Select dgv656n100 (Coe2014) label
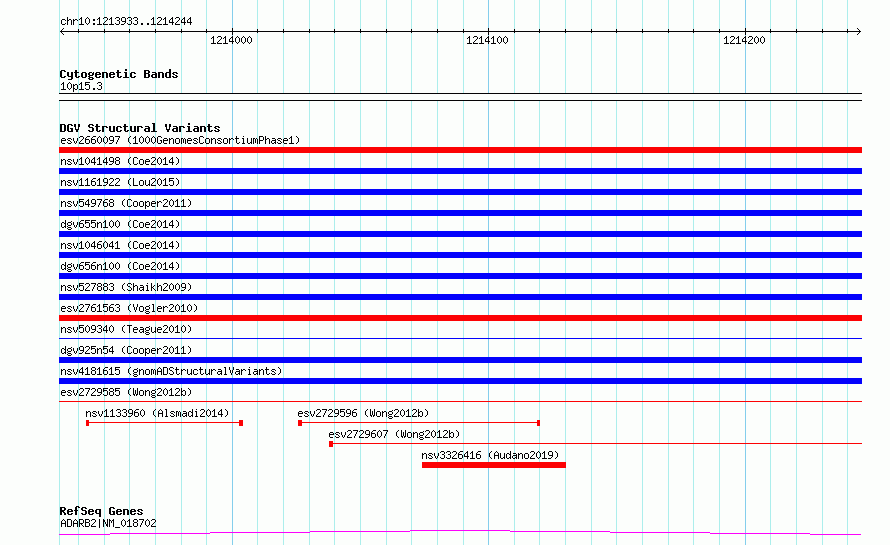The width and height of the screenshot is (890, 545). 120,266
